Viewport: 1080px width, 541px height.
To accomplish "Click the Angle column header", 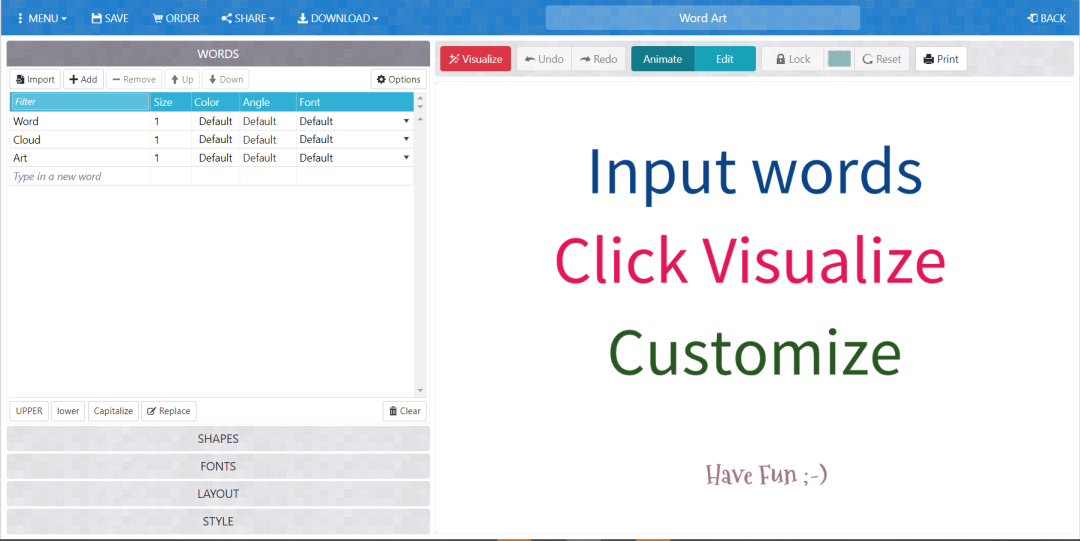I will 267,102.
